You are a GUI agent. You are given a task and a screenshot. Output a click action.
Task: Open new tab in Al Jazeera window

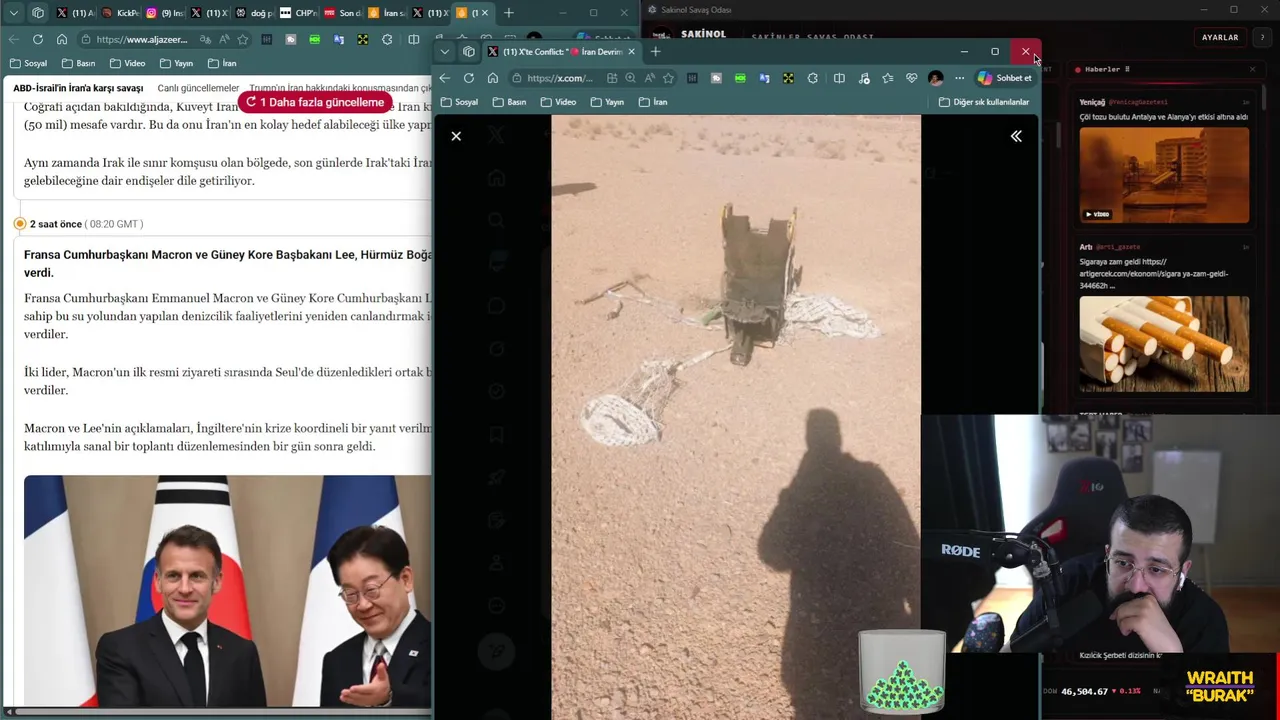click(x=509, y=13)
